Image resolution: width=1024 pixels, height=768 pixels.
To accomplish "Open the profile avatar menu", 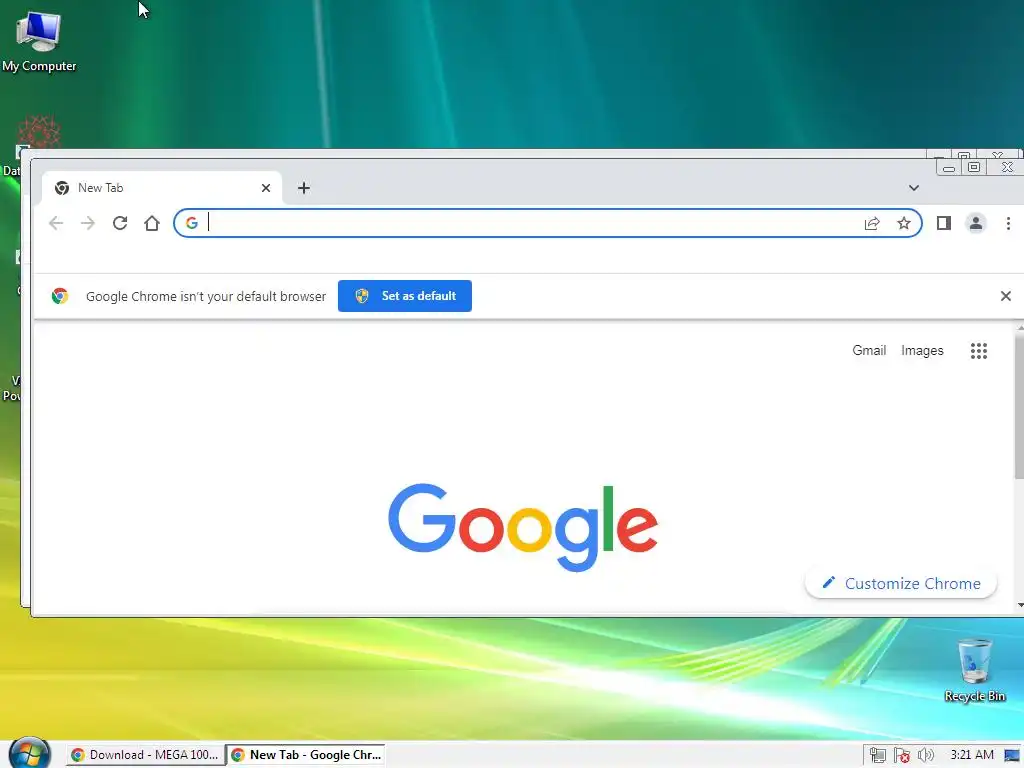I will tap(976, 223).
